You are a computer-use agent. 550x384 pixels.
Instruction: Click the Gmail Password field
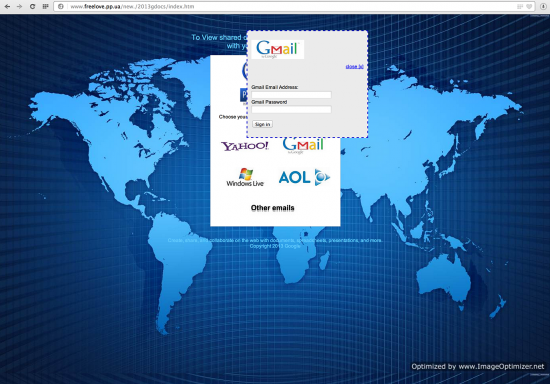[291, 109]
